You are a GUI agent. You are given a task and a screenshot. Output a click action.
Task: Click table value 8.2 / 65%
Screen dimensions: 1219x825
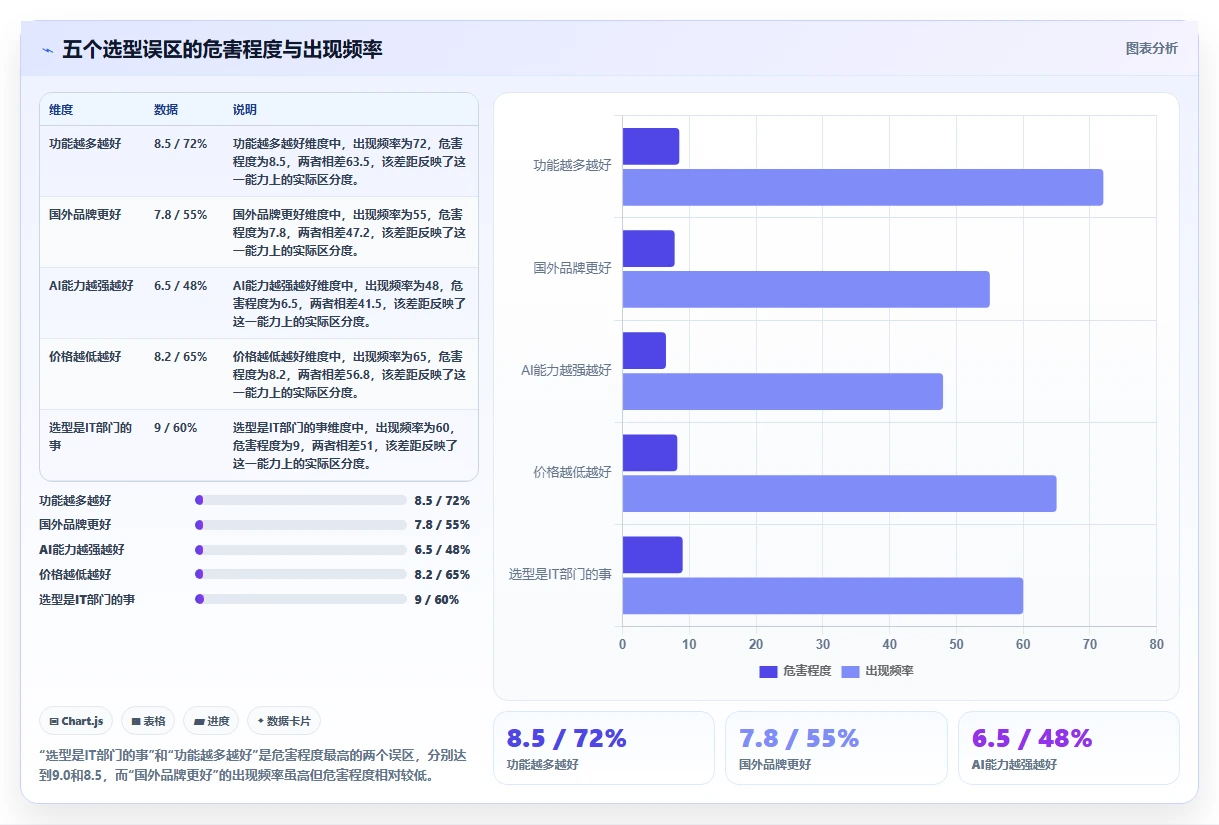181,356
